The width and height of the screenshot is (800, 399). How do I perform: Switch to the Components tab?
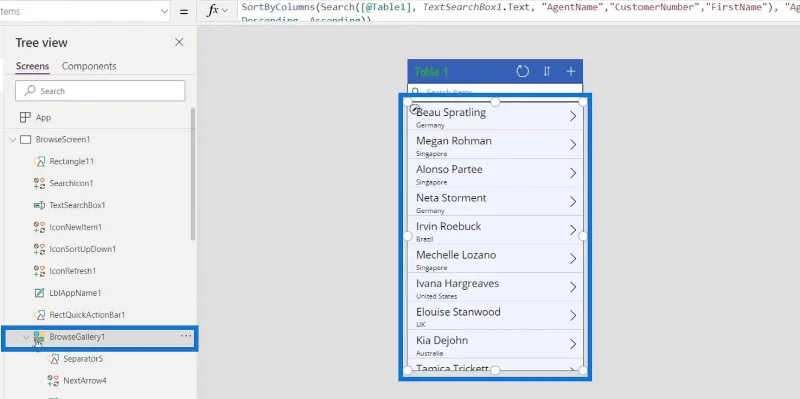click(89, 66)
